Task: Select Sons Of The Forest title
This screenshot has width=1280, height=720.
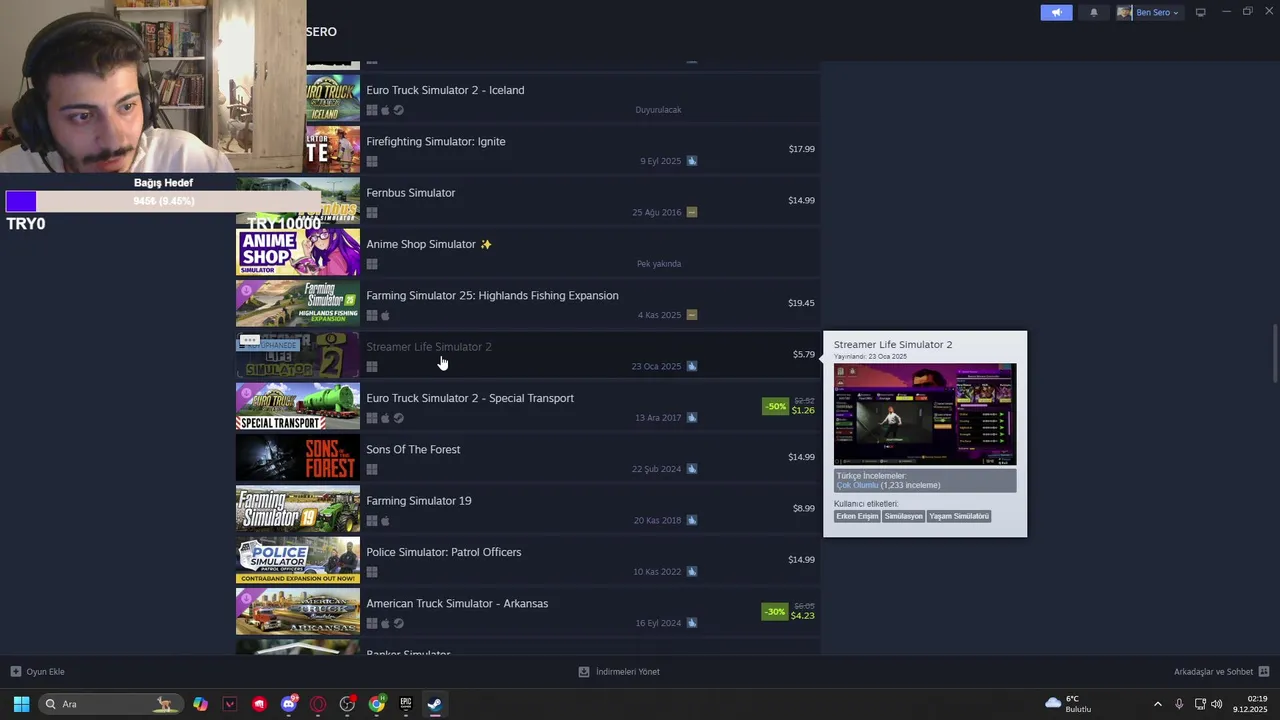Action: (x=413, y=450)
